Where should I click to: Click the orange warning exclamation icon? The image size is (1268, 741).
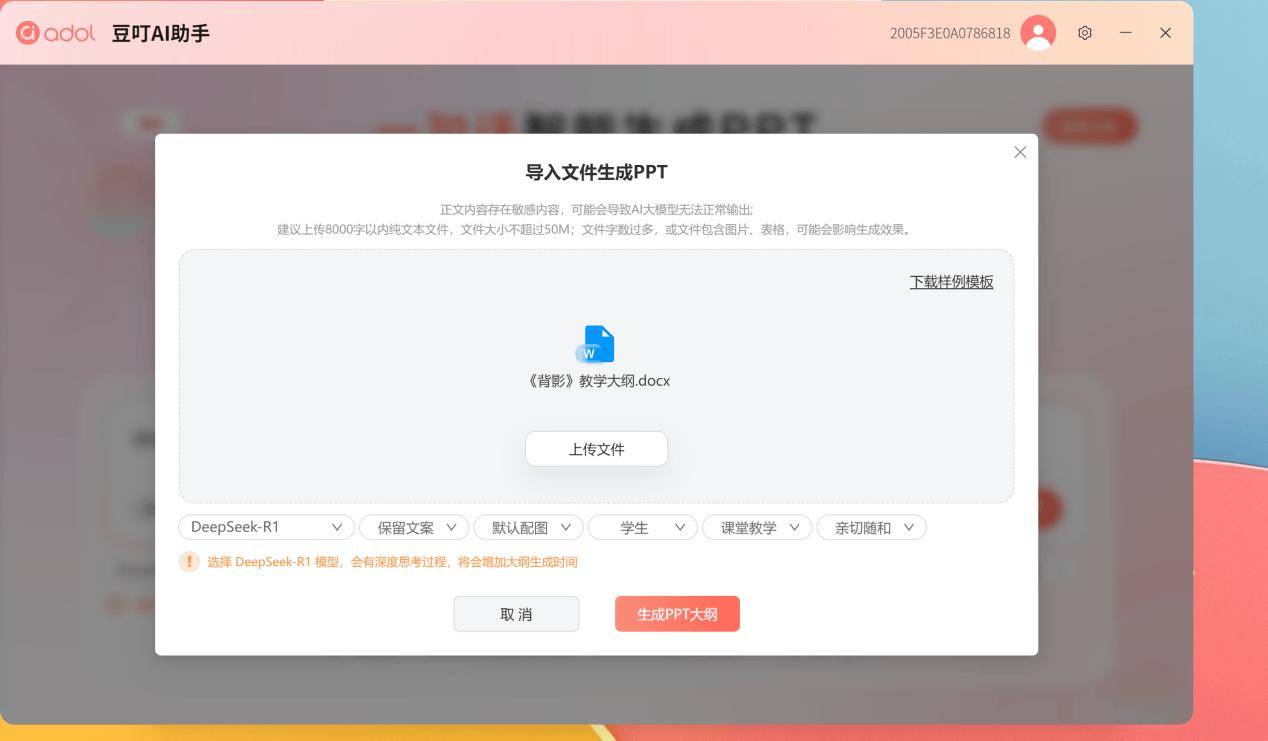189,562
